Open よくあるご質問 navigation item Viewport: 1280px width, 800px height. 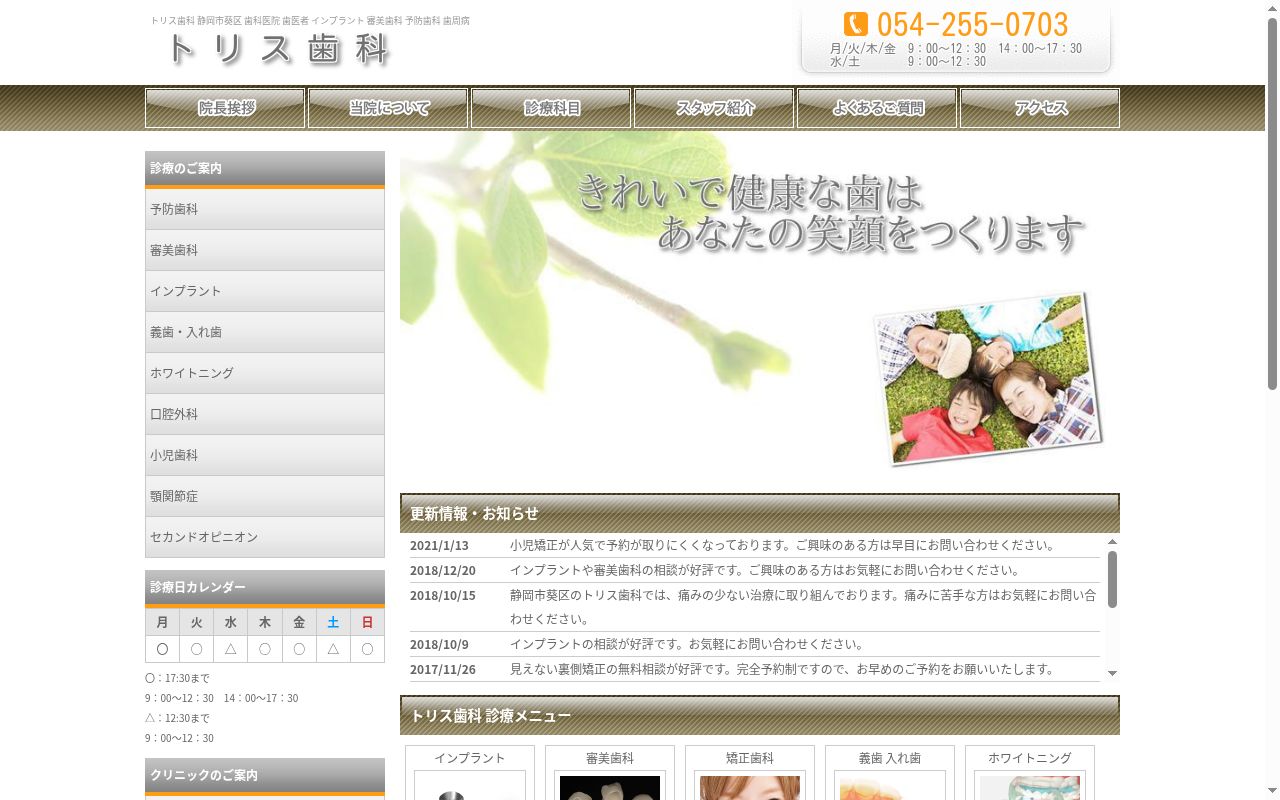tap(877, 108)
